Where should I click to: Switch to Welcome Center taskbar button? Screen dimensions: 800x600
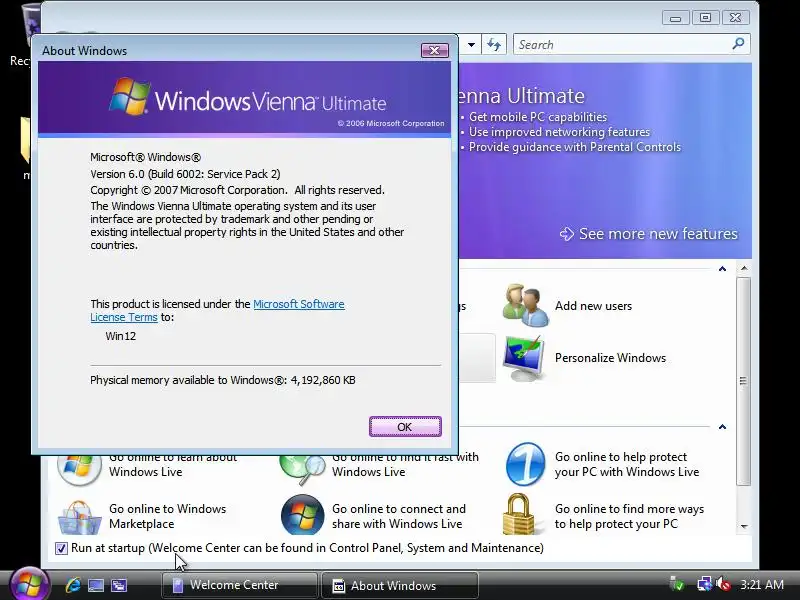[x=239, y=585]
